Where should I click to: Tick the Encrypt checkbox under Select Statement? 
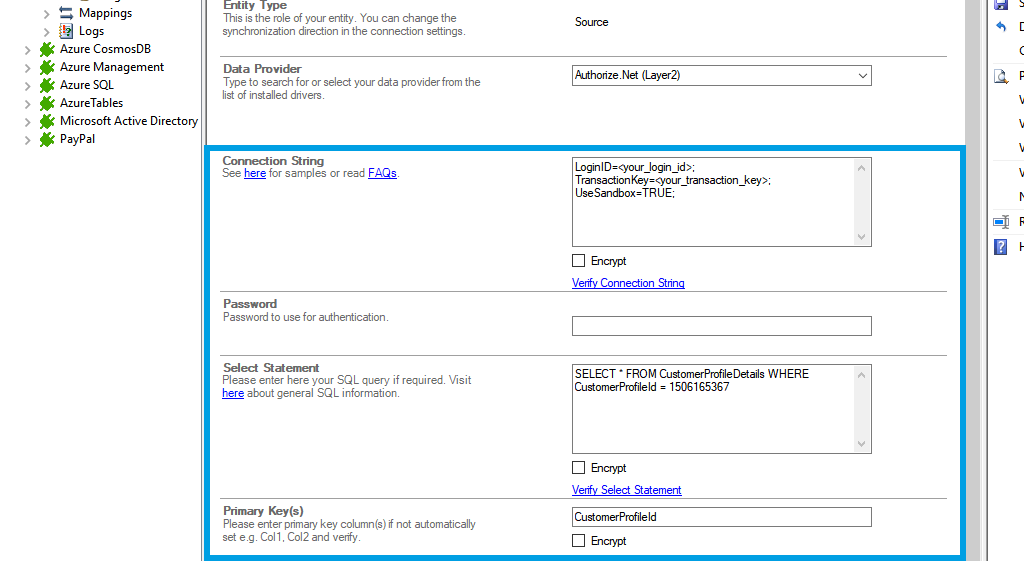578,468
